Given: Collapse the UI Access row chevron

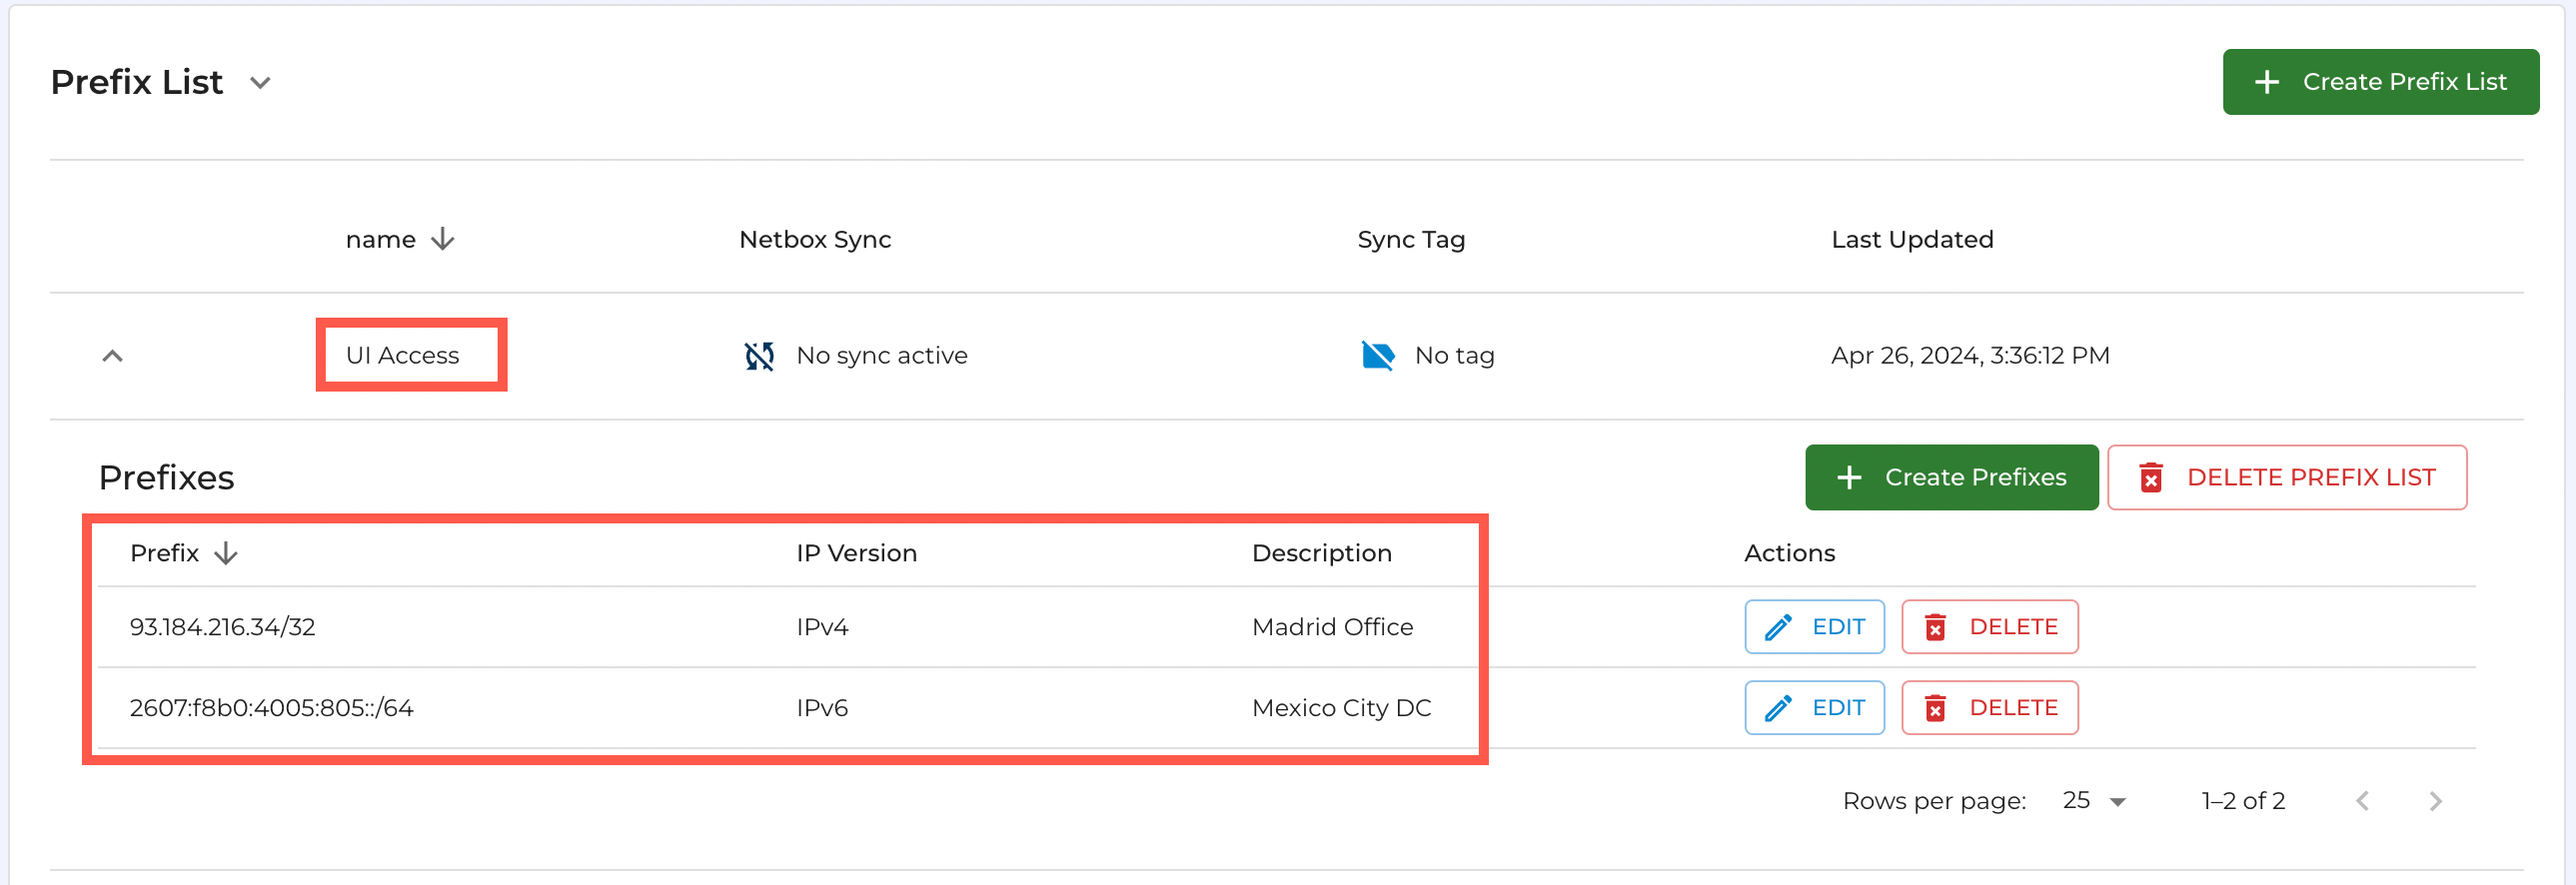Looking at the screenshot, I should 113,356.
